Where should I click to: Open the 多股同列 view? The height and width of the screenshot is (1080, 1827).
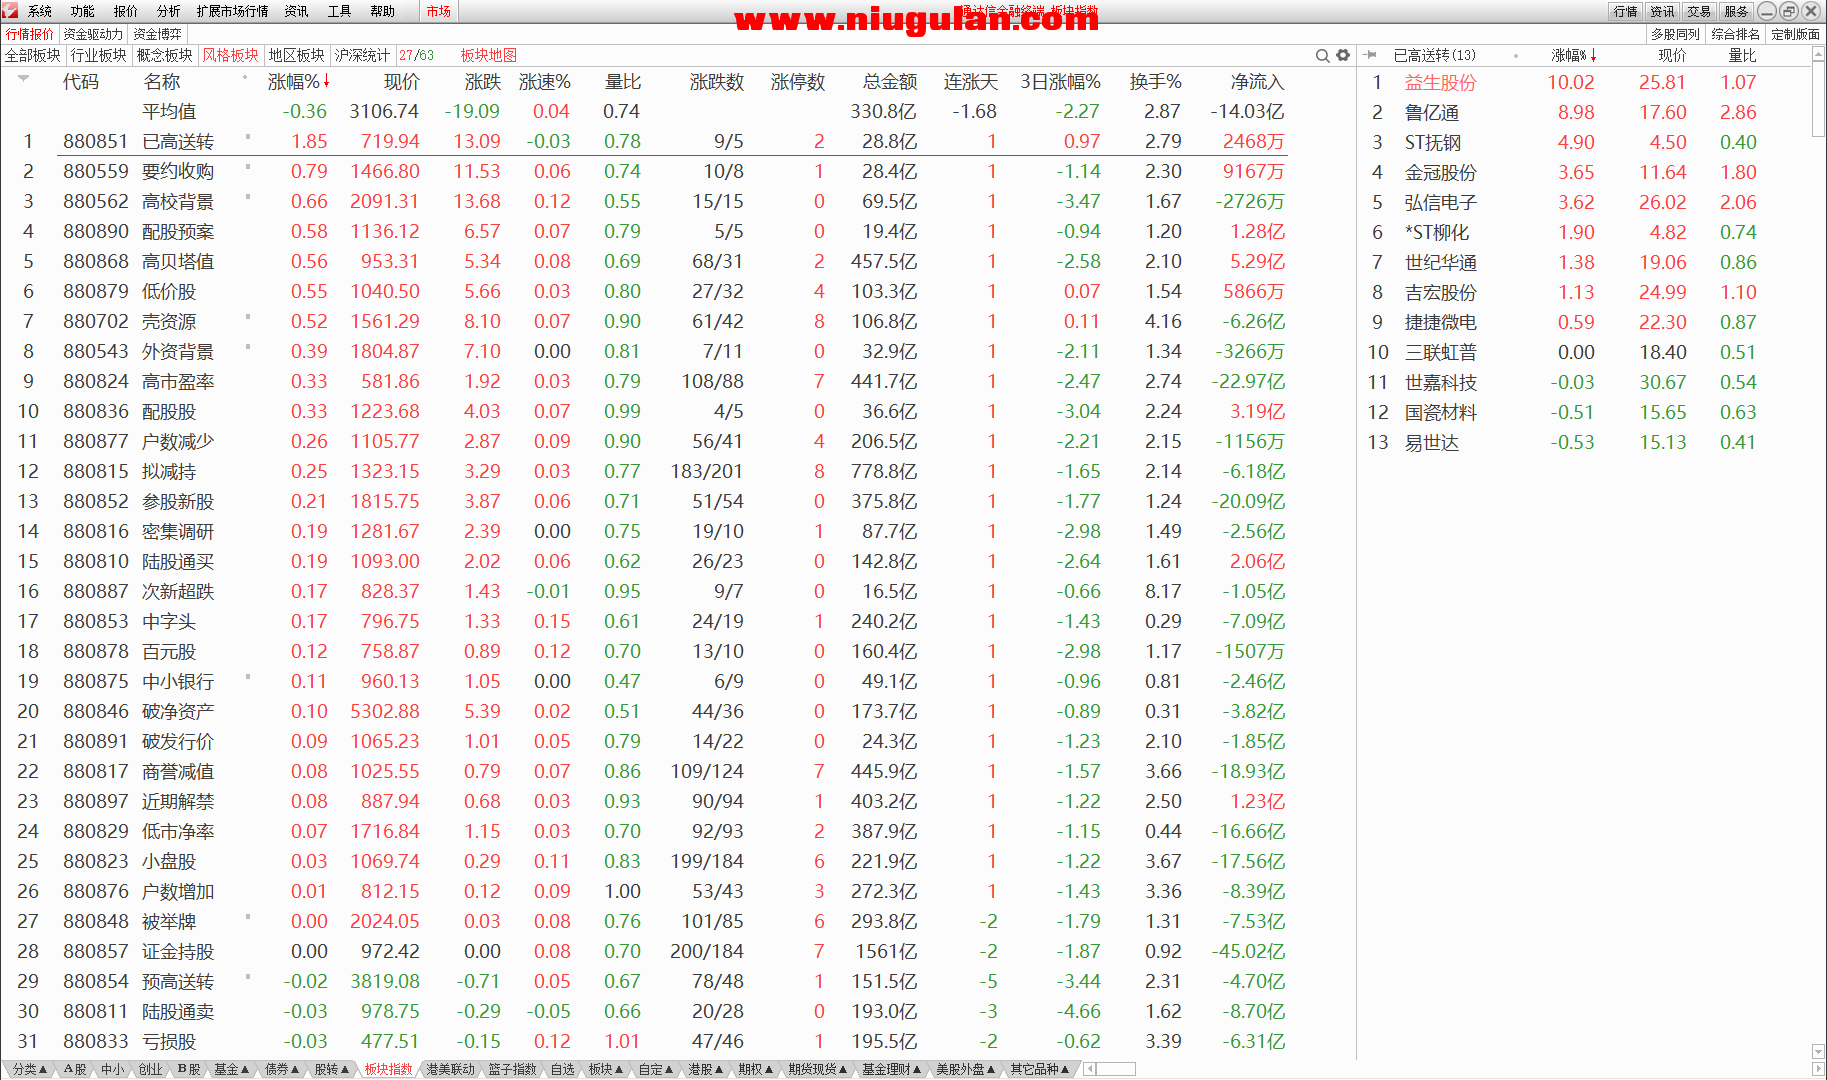point(1676,34)
